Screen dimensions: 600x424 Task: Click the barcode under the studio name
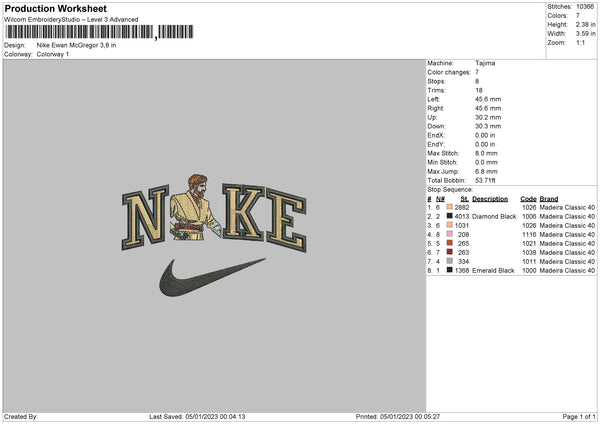coord(99,32)
